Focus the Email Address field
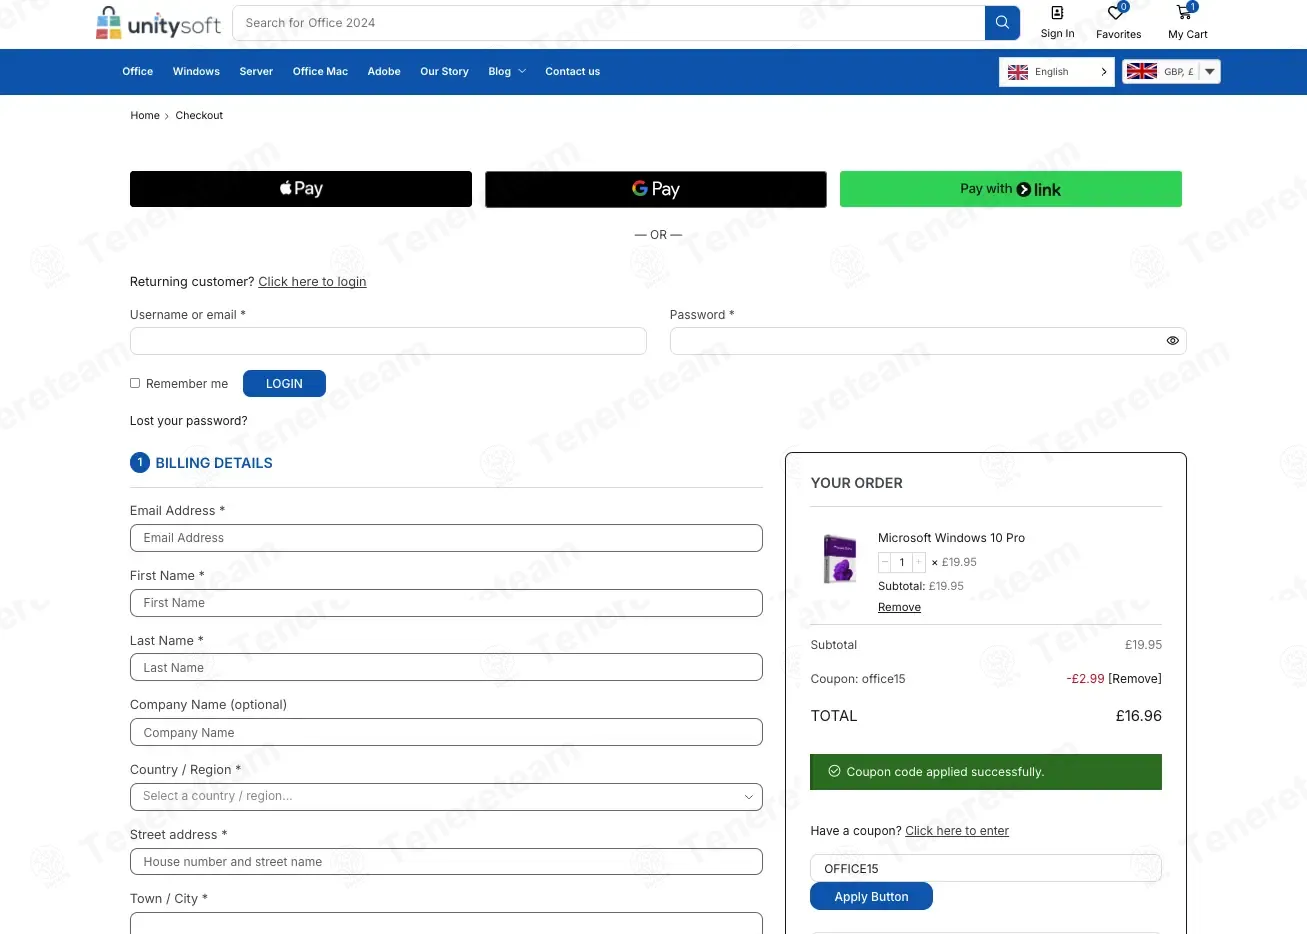 pos(446,538)
